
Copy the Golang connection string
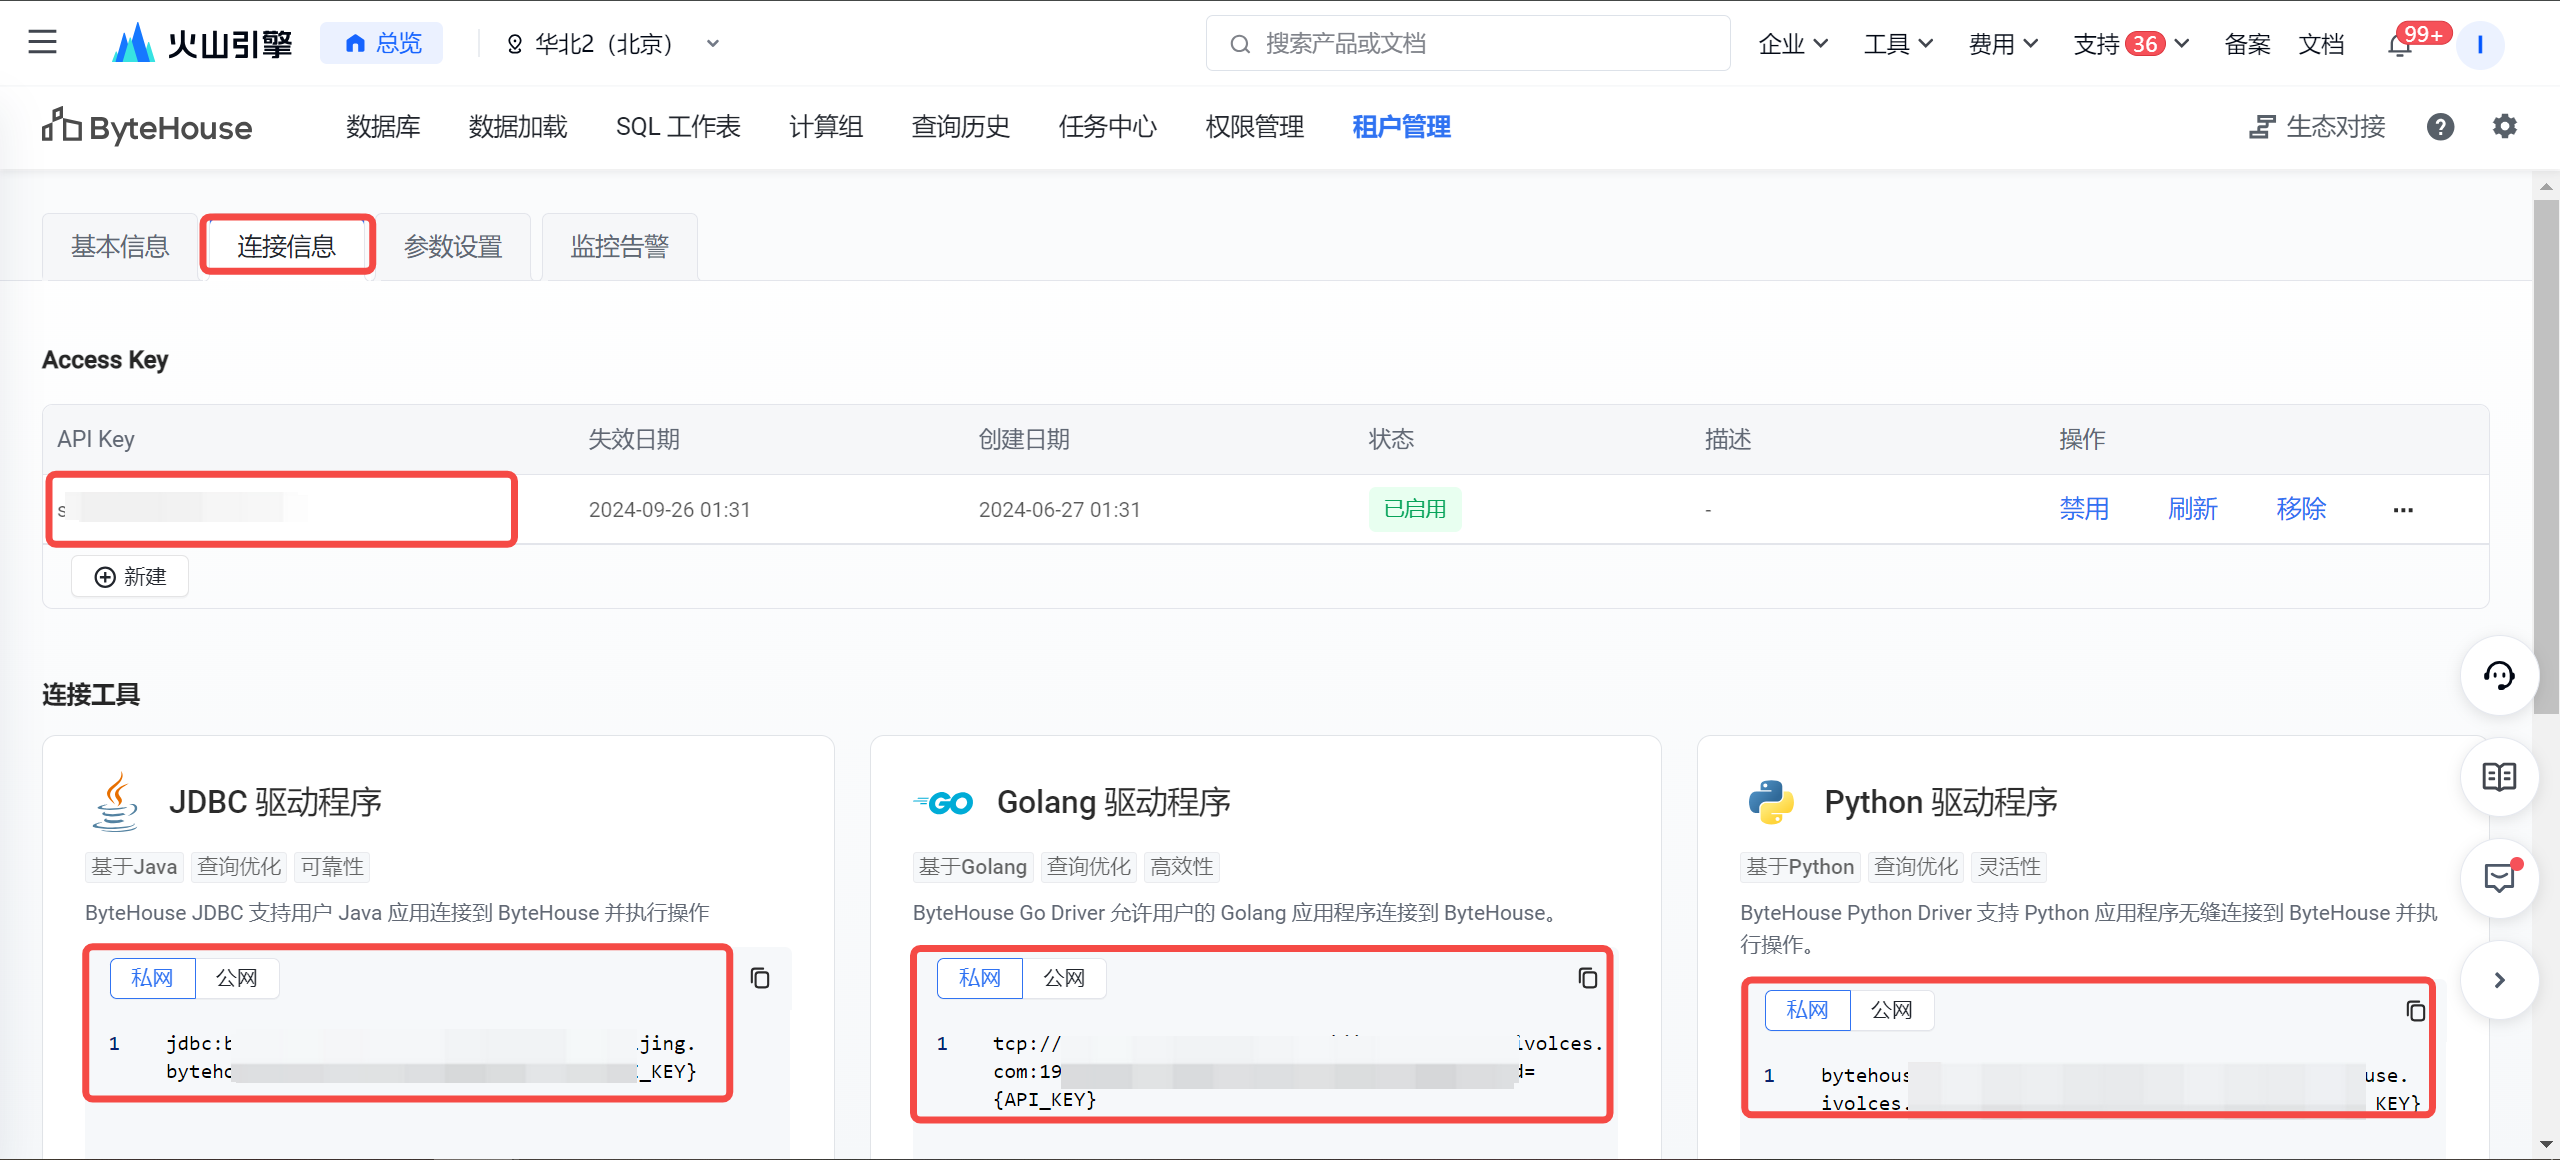(1588, 978)
